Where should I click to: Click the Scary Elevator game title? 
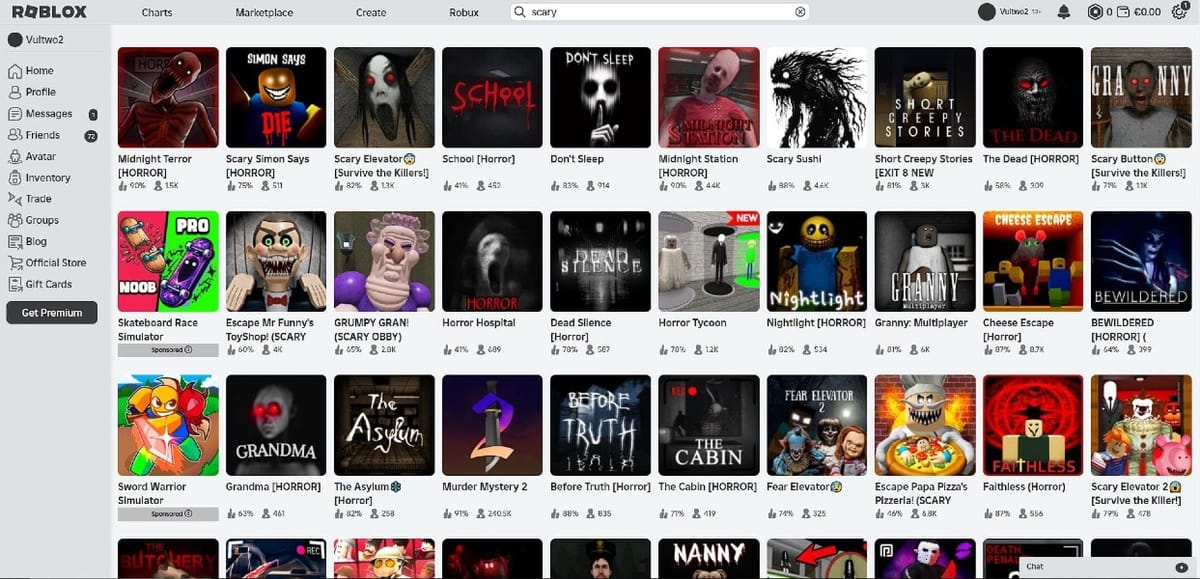coord(381,165)
